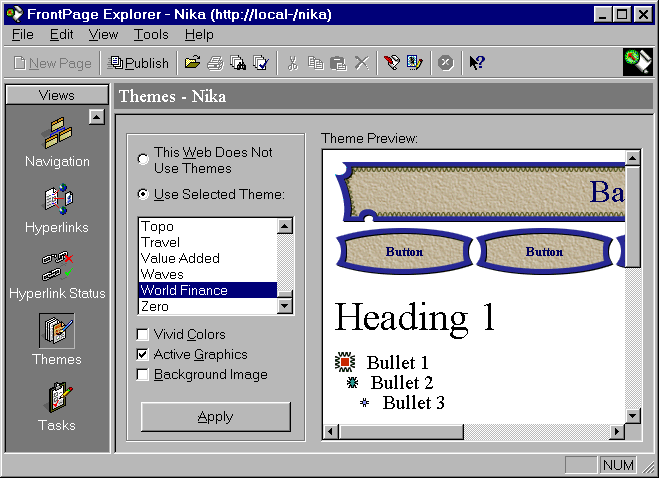Open the Navigation view
659x478 pixels.
tap(57, 142)
